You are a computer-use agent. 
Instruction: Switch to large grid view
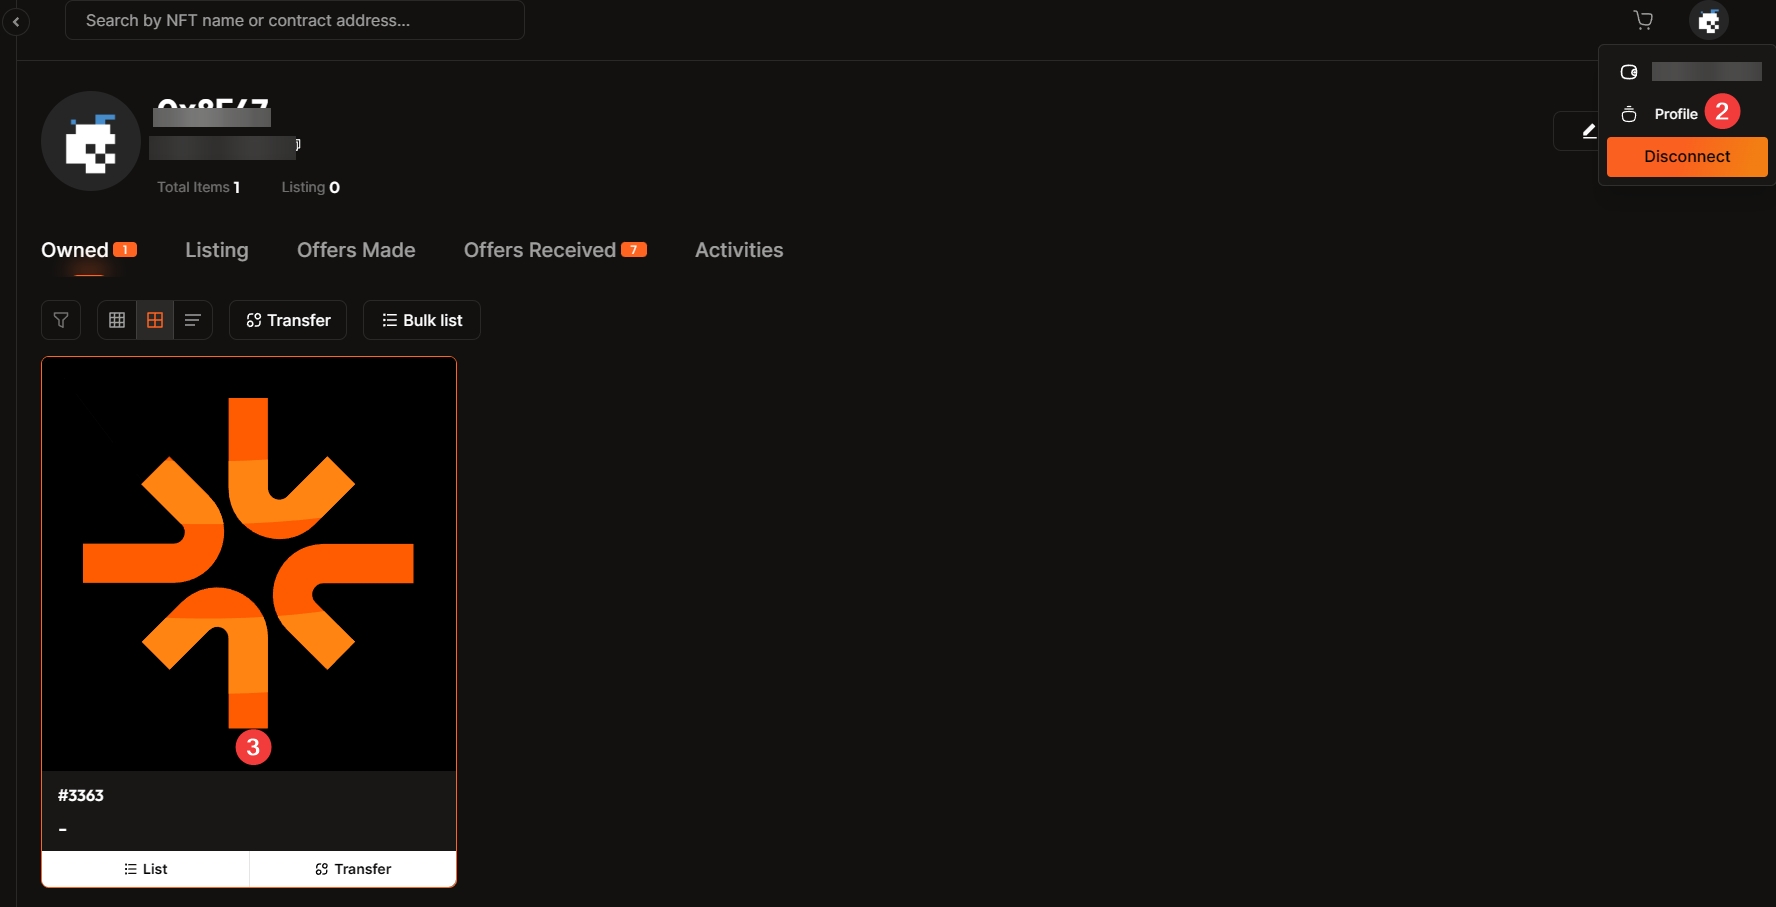(155, 320)
